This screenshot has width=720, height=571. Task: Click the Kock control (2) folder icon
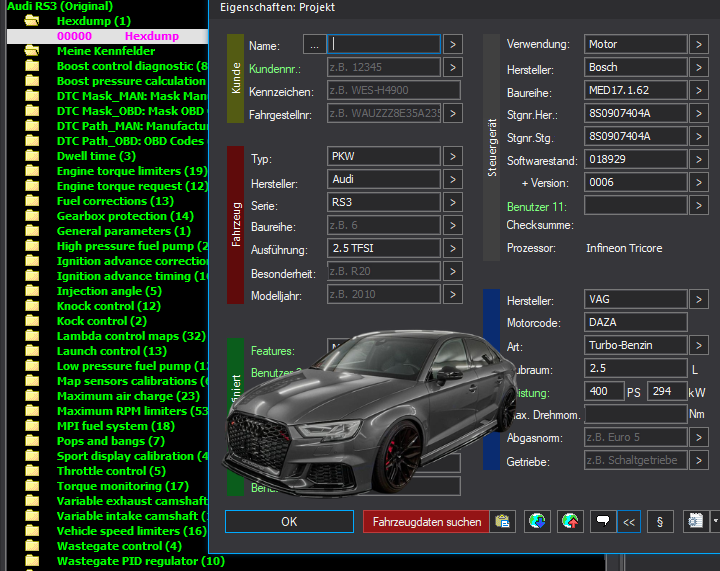pyautogui.click(x=32, y=321)
